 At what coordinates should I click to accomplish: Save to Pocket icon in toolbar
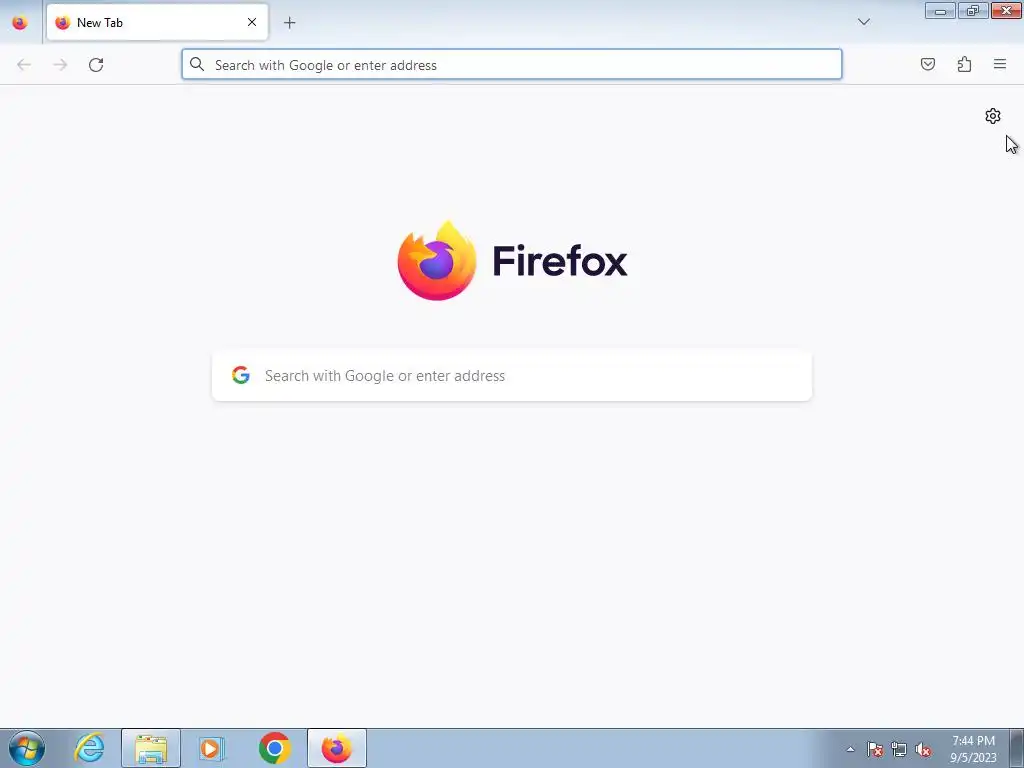[928, 64]
